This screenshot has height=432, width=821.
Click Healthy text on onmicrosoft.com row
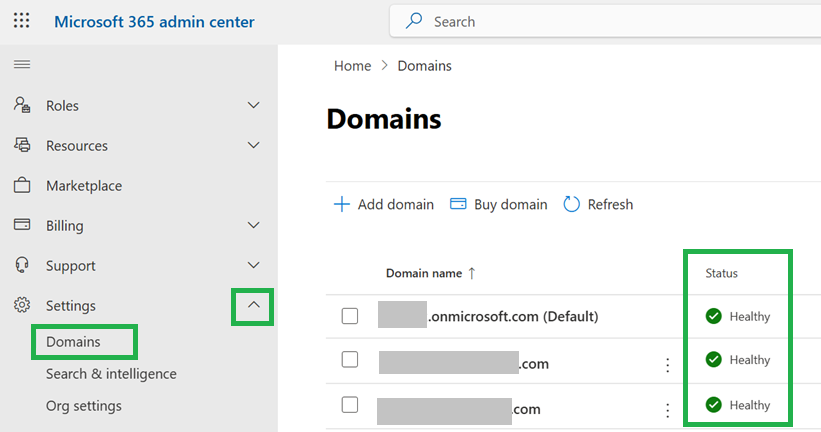[750, 317]
